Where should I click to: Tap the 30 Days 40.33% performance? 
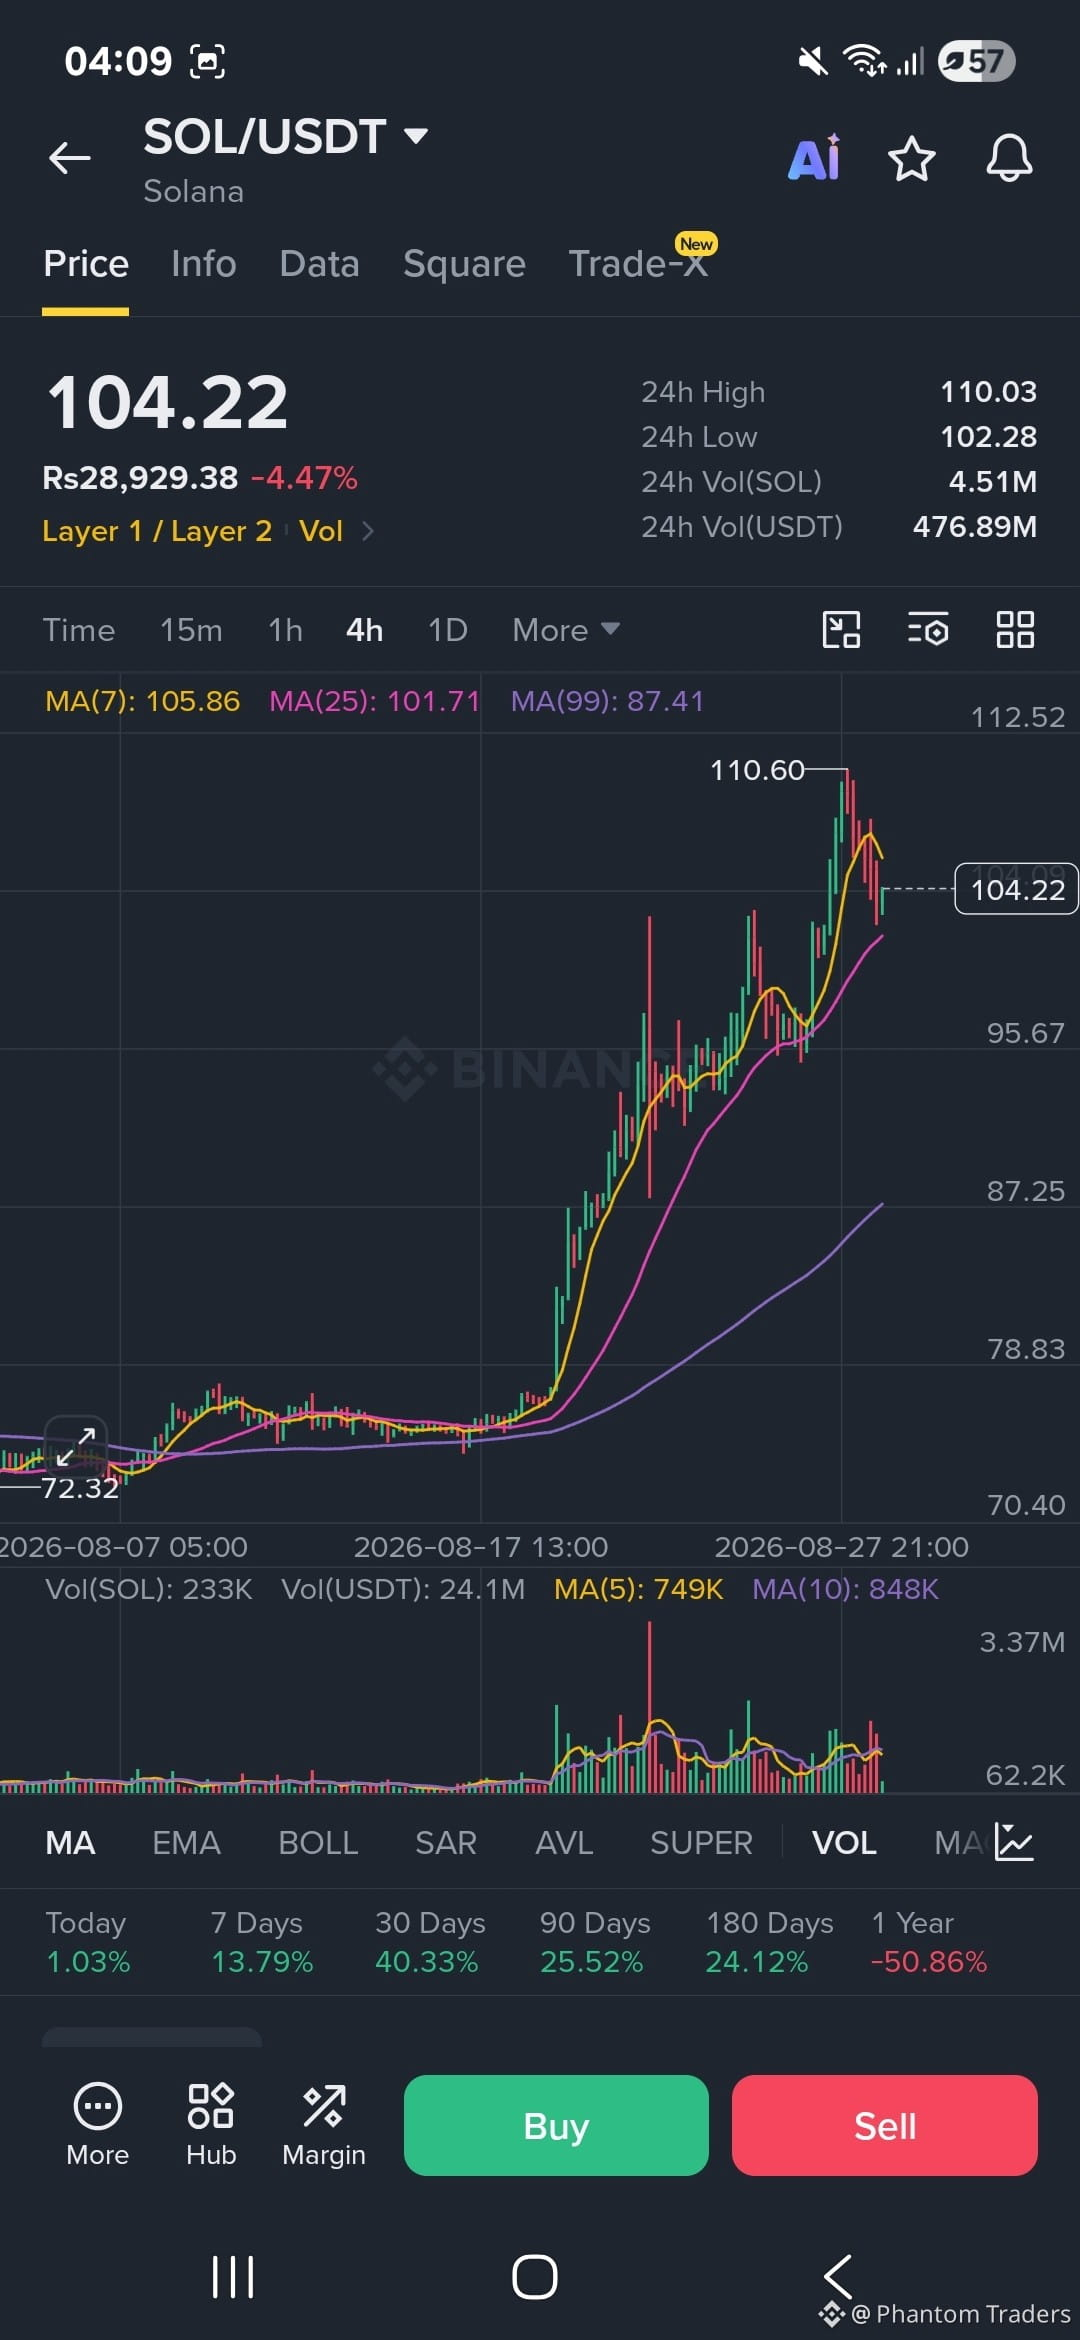pyautogui.click(x=430, y=1942)
